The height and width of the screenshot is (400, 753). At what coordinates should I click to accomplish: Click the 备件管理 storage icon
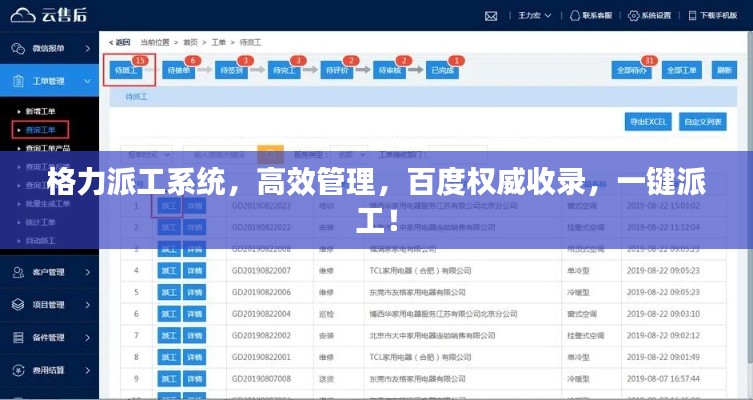pyautogui.click(x=18, y=337)
